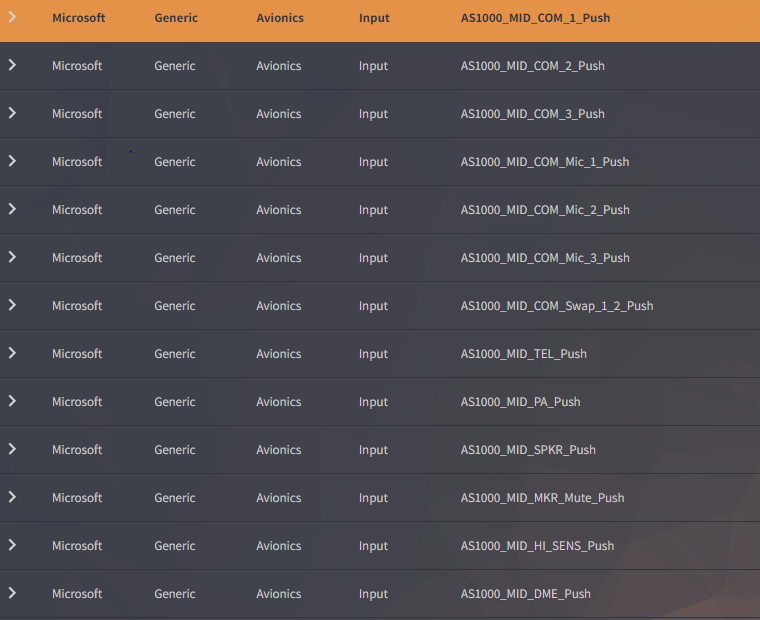760x620 pixels.
Task: Click Avionics in the COM_Swap_1_2_Push row
Action: 279,306
